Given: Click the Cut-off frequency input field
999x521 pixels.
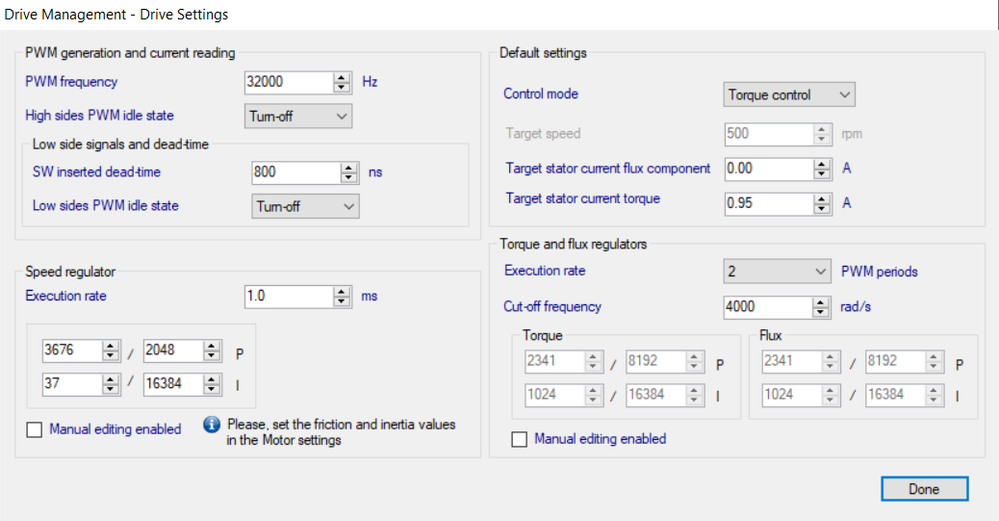Looking at the screenshot, I should 768,308.
